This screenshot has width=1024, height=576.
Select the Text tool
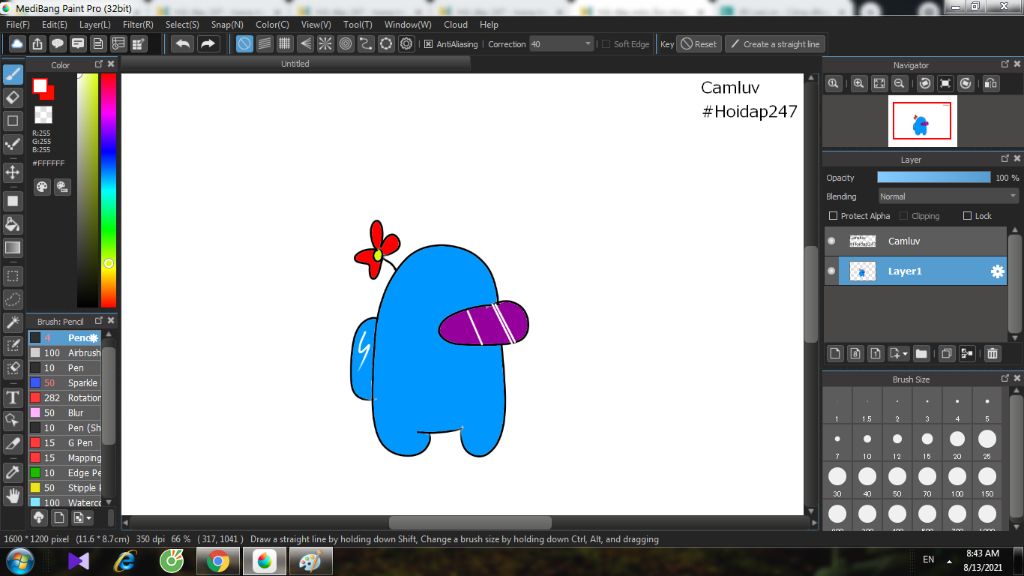13,397
